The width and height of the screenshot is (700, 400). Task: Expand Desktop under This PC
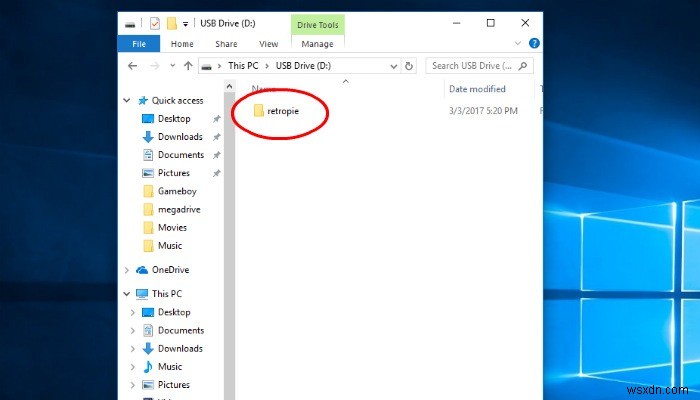click(x=133, y=312)
